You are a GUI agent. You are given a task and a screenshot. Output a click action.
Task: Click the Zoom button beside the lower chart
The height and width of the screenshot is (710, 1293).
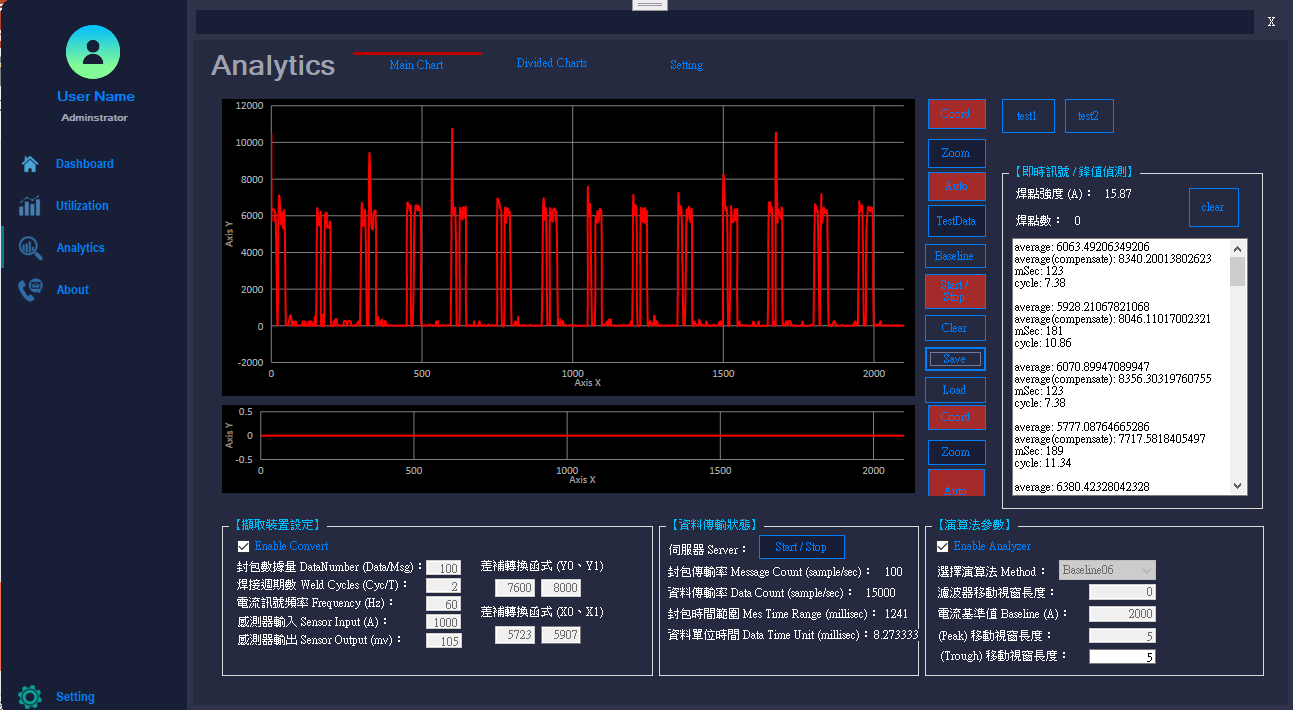click(956, 452)
